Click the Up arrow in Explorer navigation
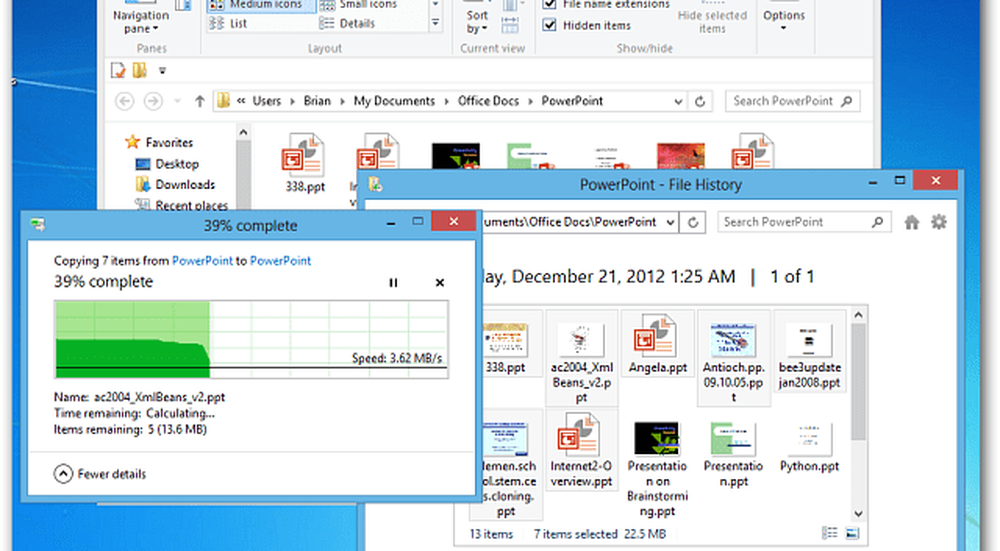 click(x=200, y=101)
